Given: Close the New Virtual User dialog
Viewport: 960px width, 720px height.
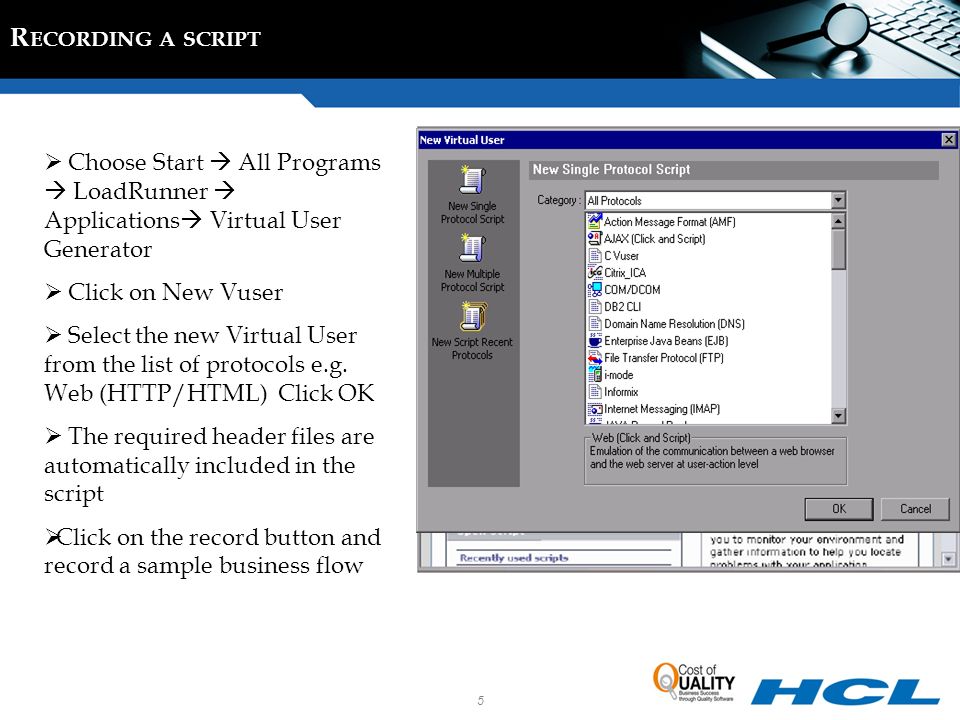Looking at the screenshot, I should pos(948,140).
